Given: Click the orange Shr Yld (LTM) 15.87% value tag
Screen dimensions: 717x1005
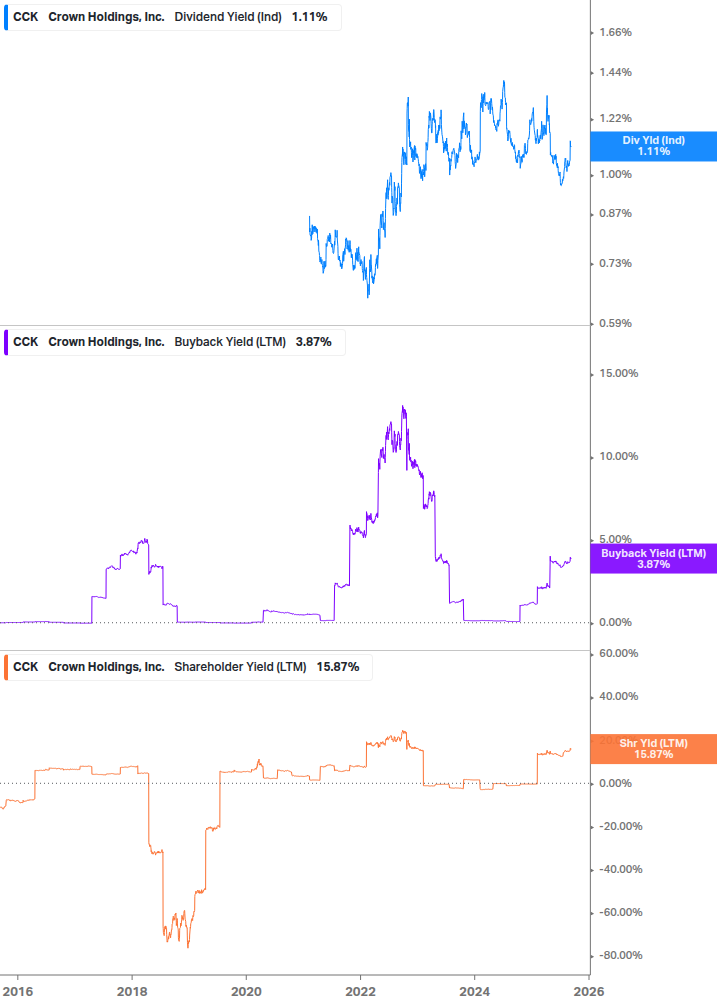Looking at the screenshot, I should (654, 749).
